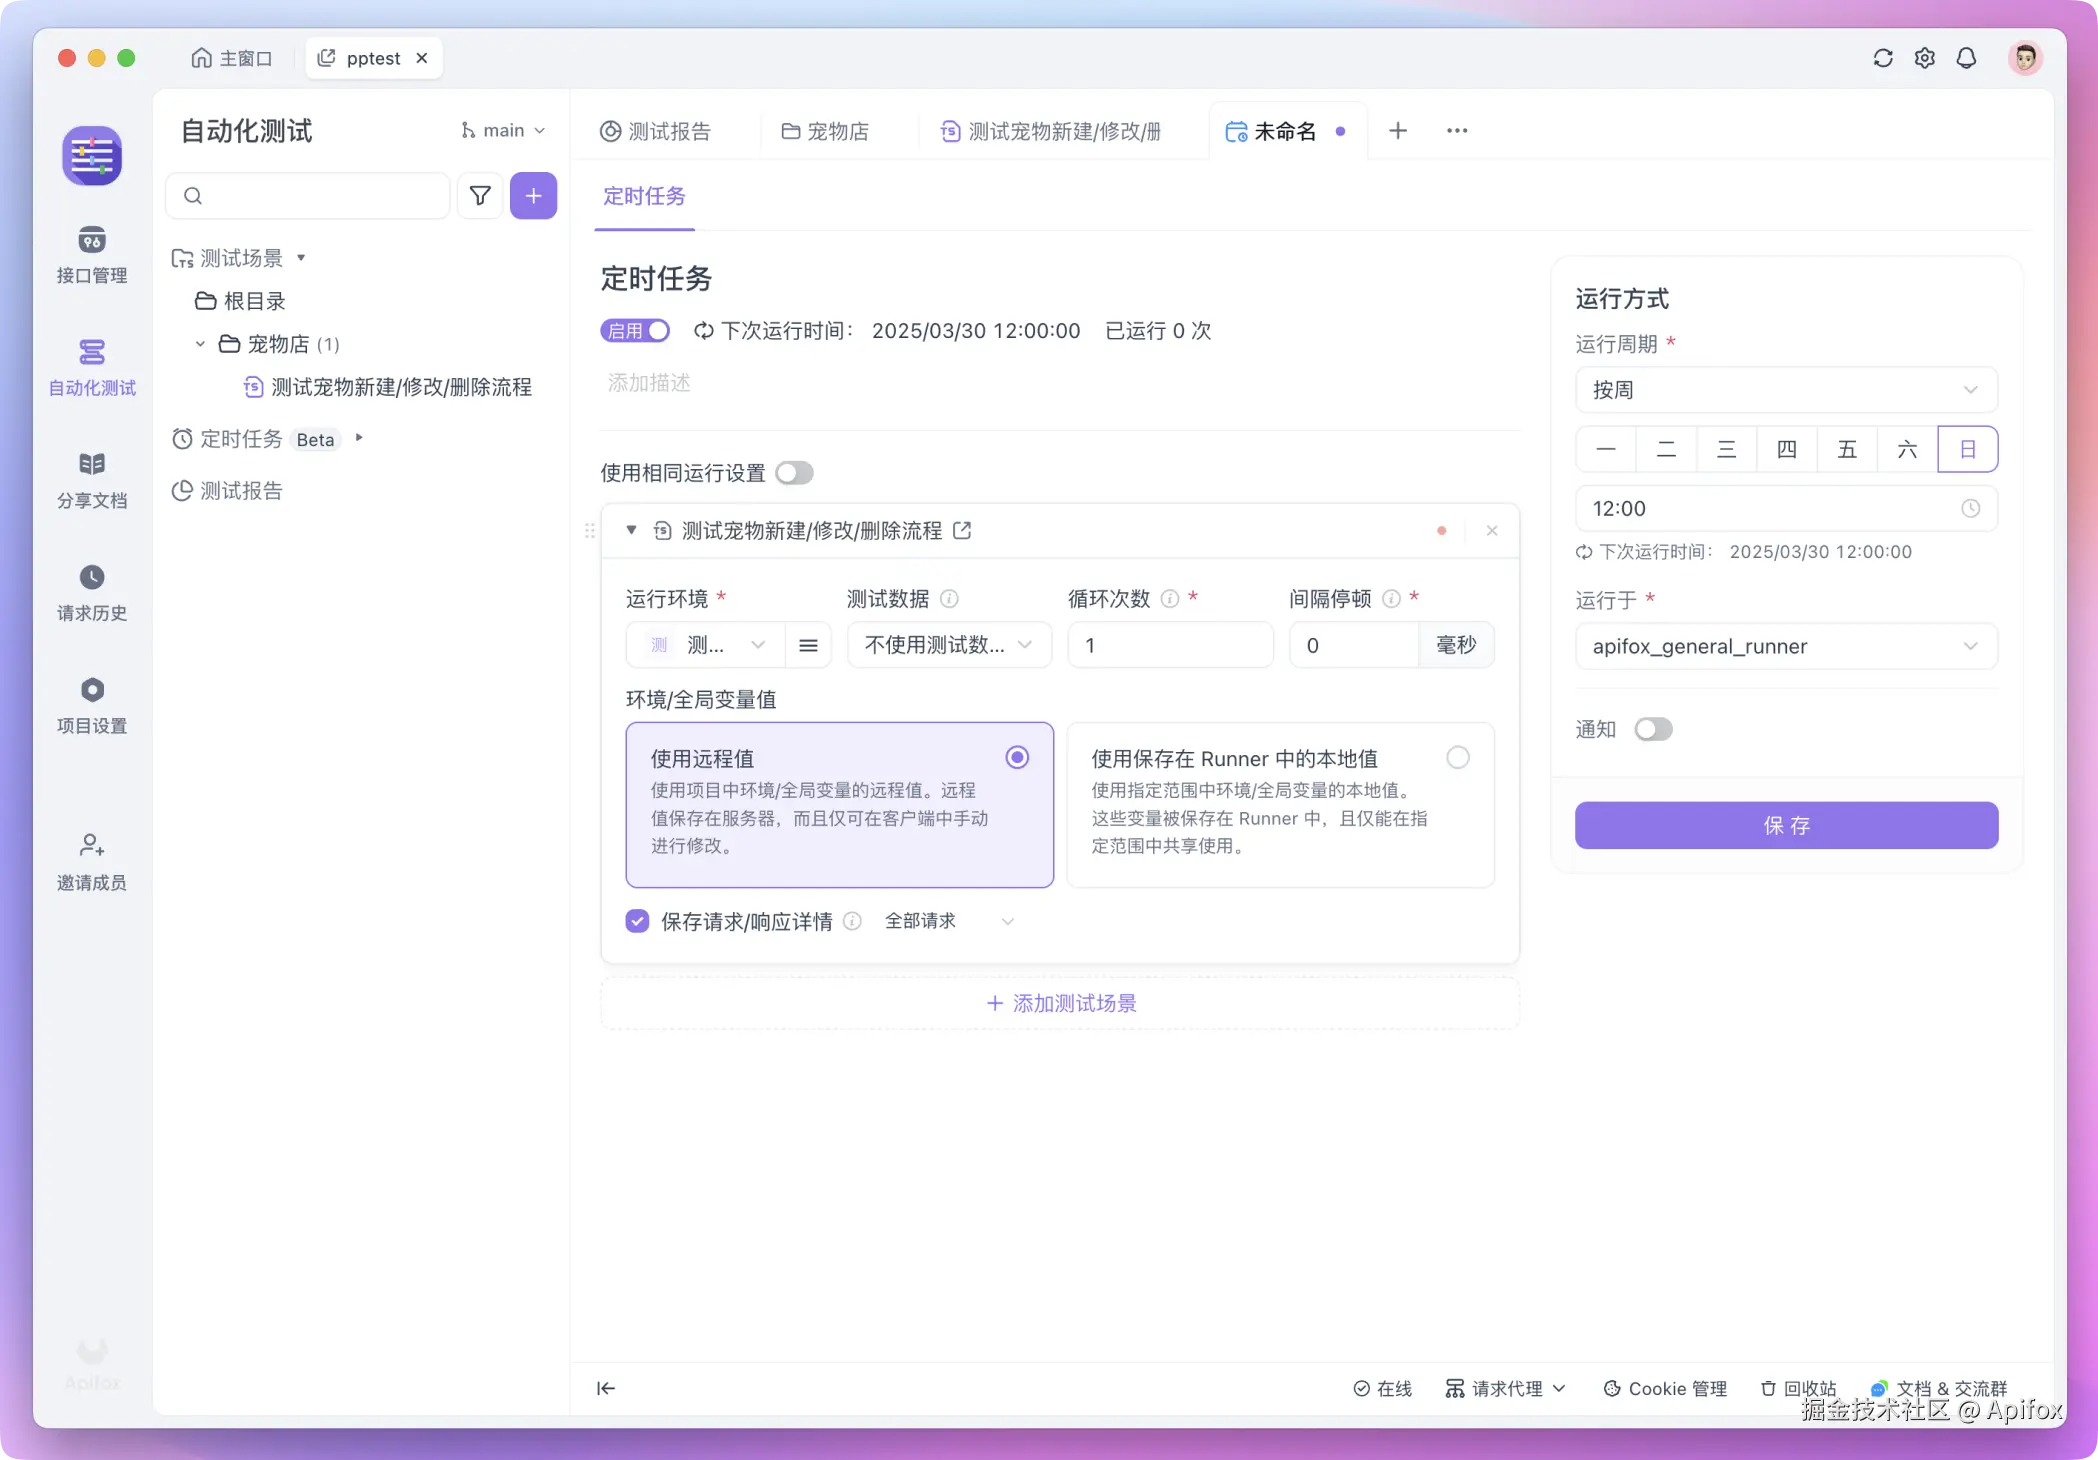Uncheck 保存请求/响应详情 checkbox
The width and height of the screenshot is (2098, 1460).
tap(637, 921)
